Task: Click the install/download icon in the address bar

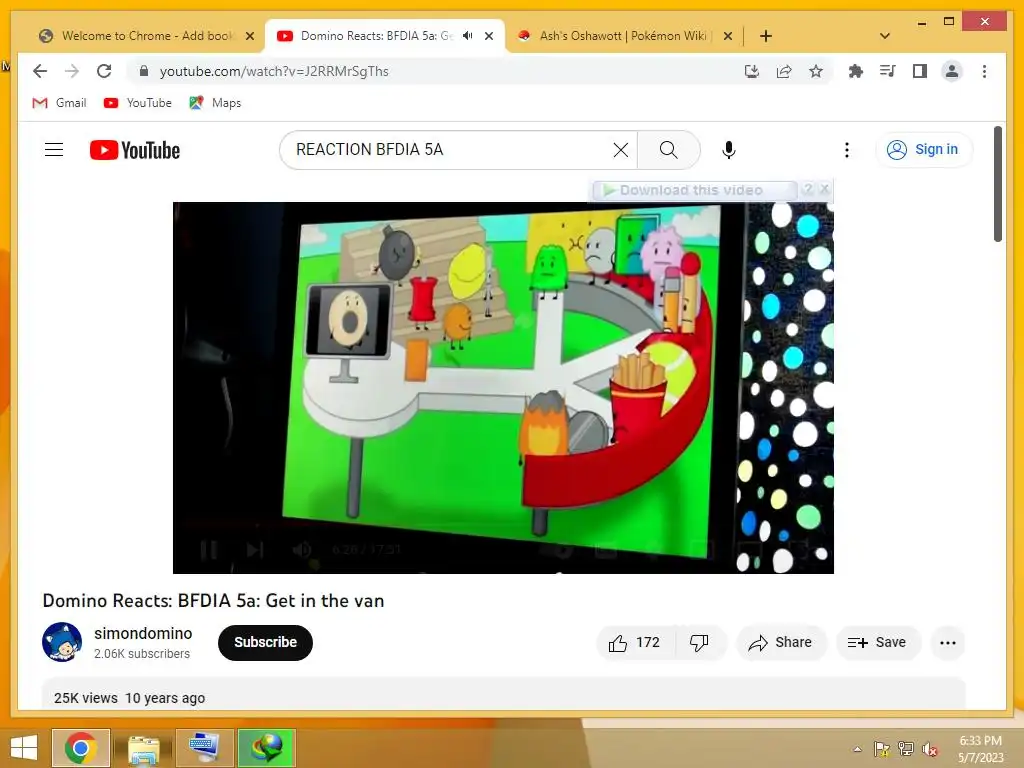Action: 752,71
